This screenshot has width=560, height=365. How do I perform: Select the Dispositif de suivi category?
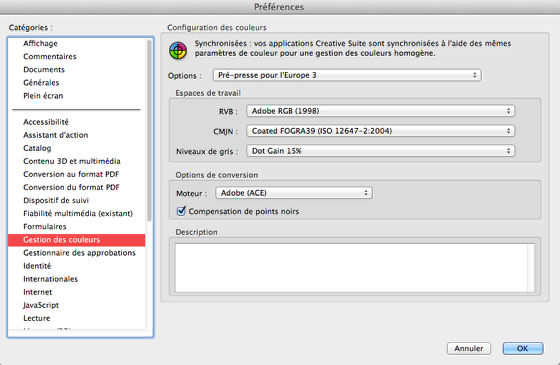tap(76, 200)
